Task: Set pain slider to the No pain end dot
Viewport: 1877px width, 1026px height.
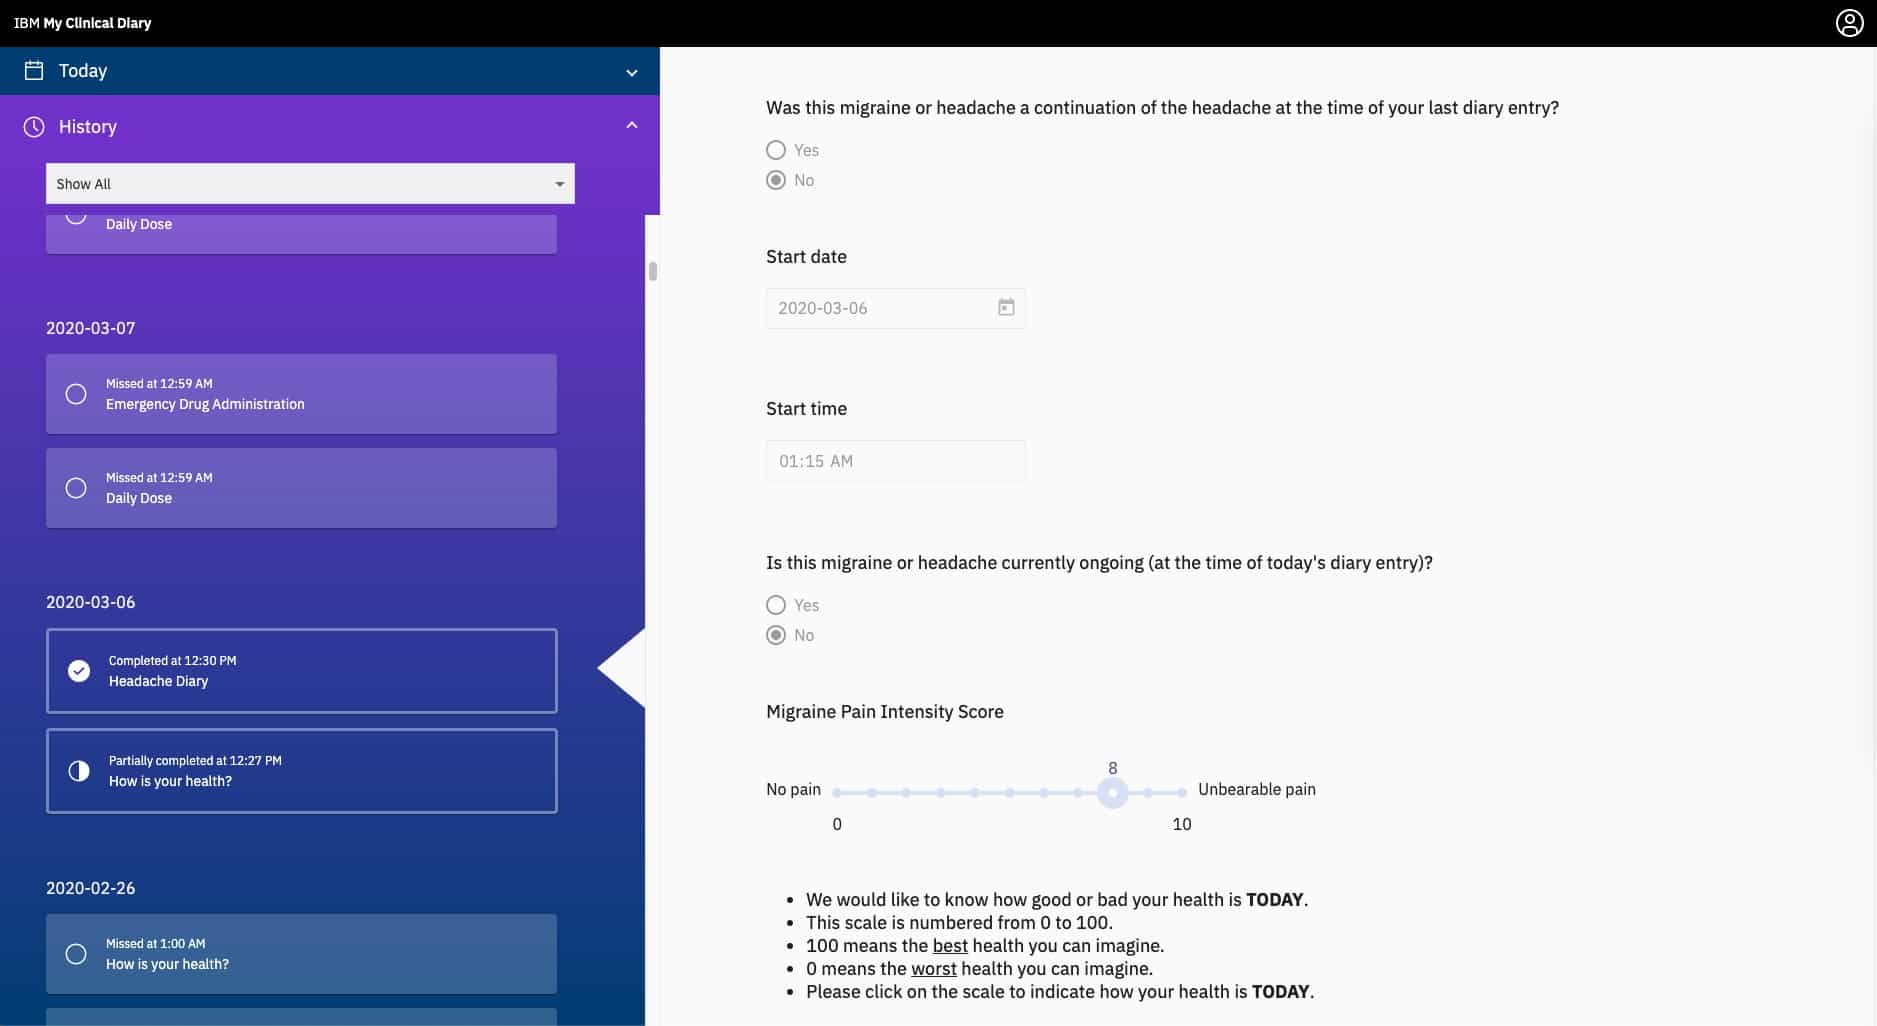Action: (x=837, y=793)
